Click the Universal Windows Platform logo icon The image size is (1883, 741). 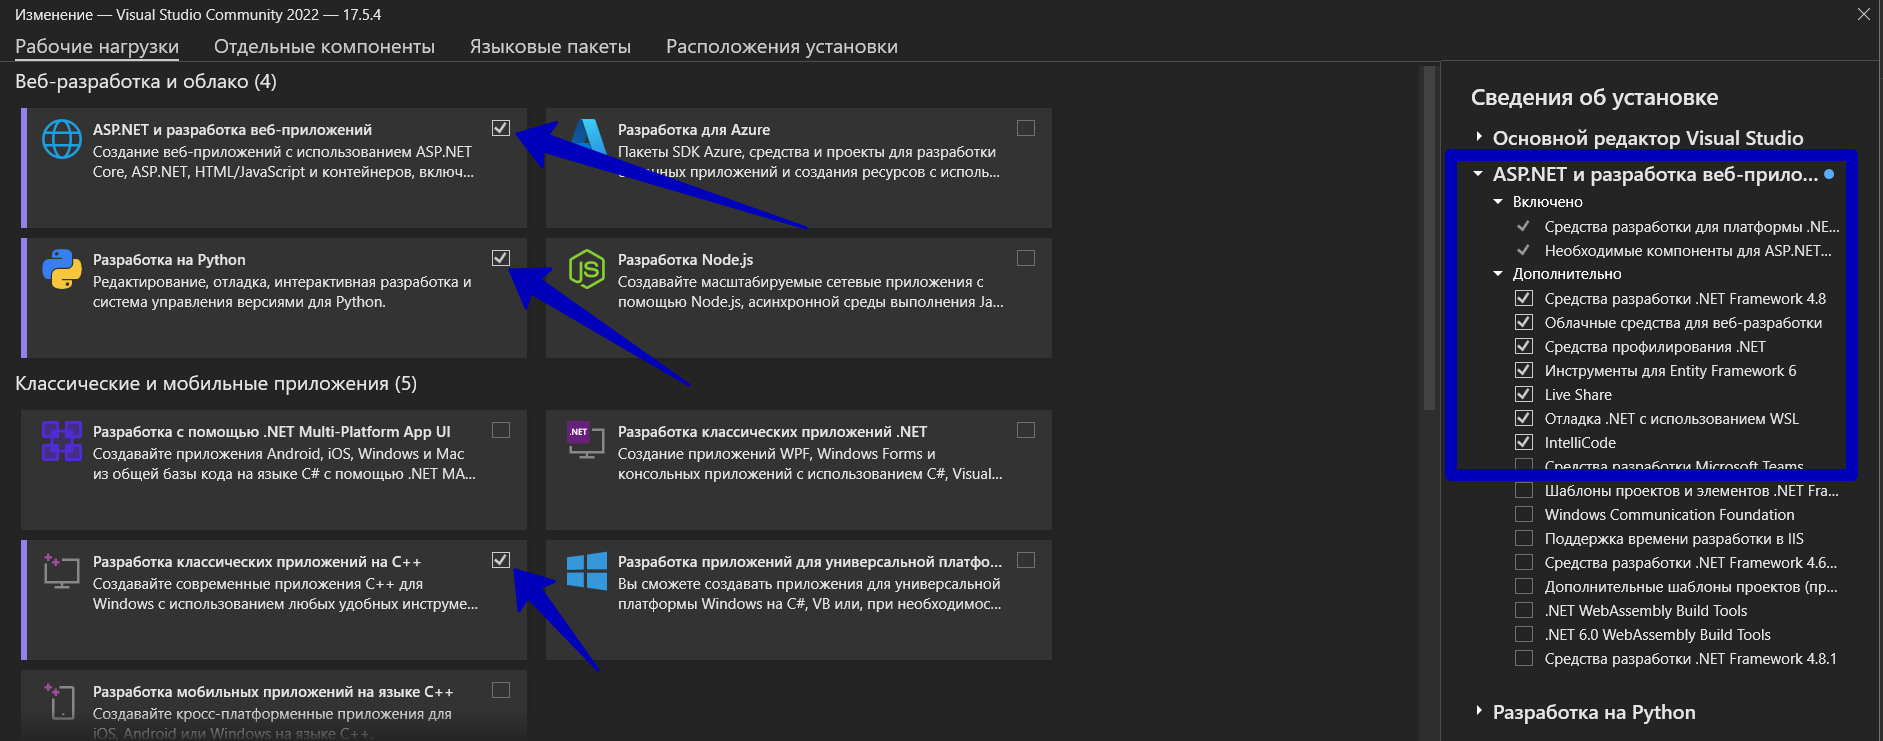(x=587, y=571)
